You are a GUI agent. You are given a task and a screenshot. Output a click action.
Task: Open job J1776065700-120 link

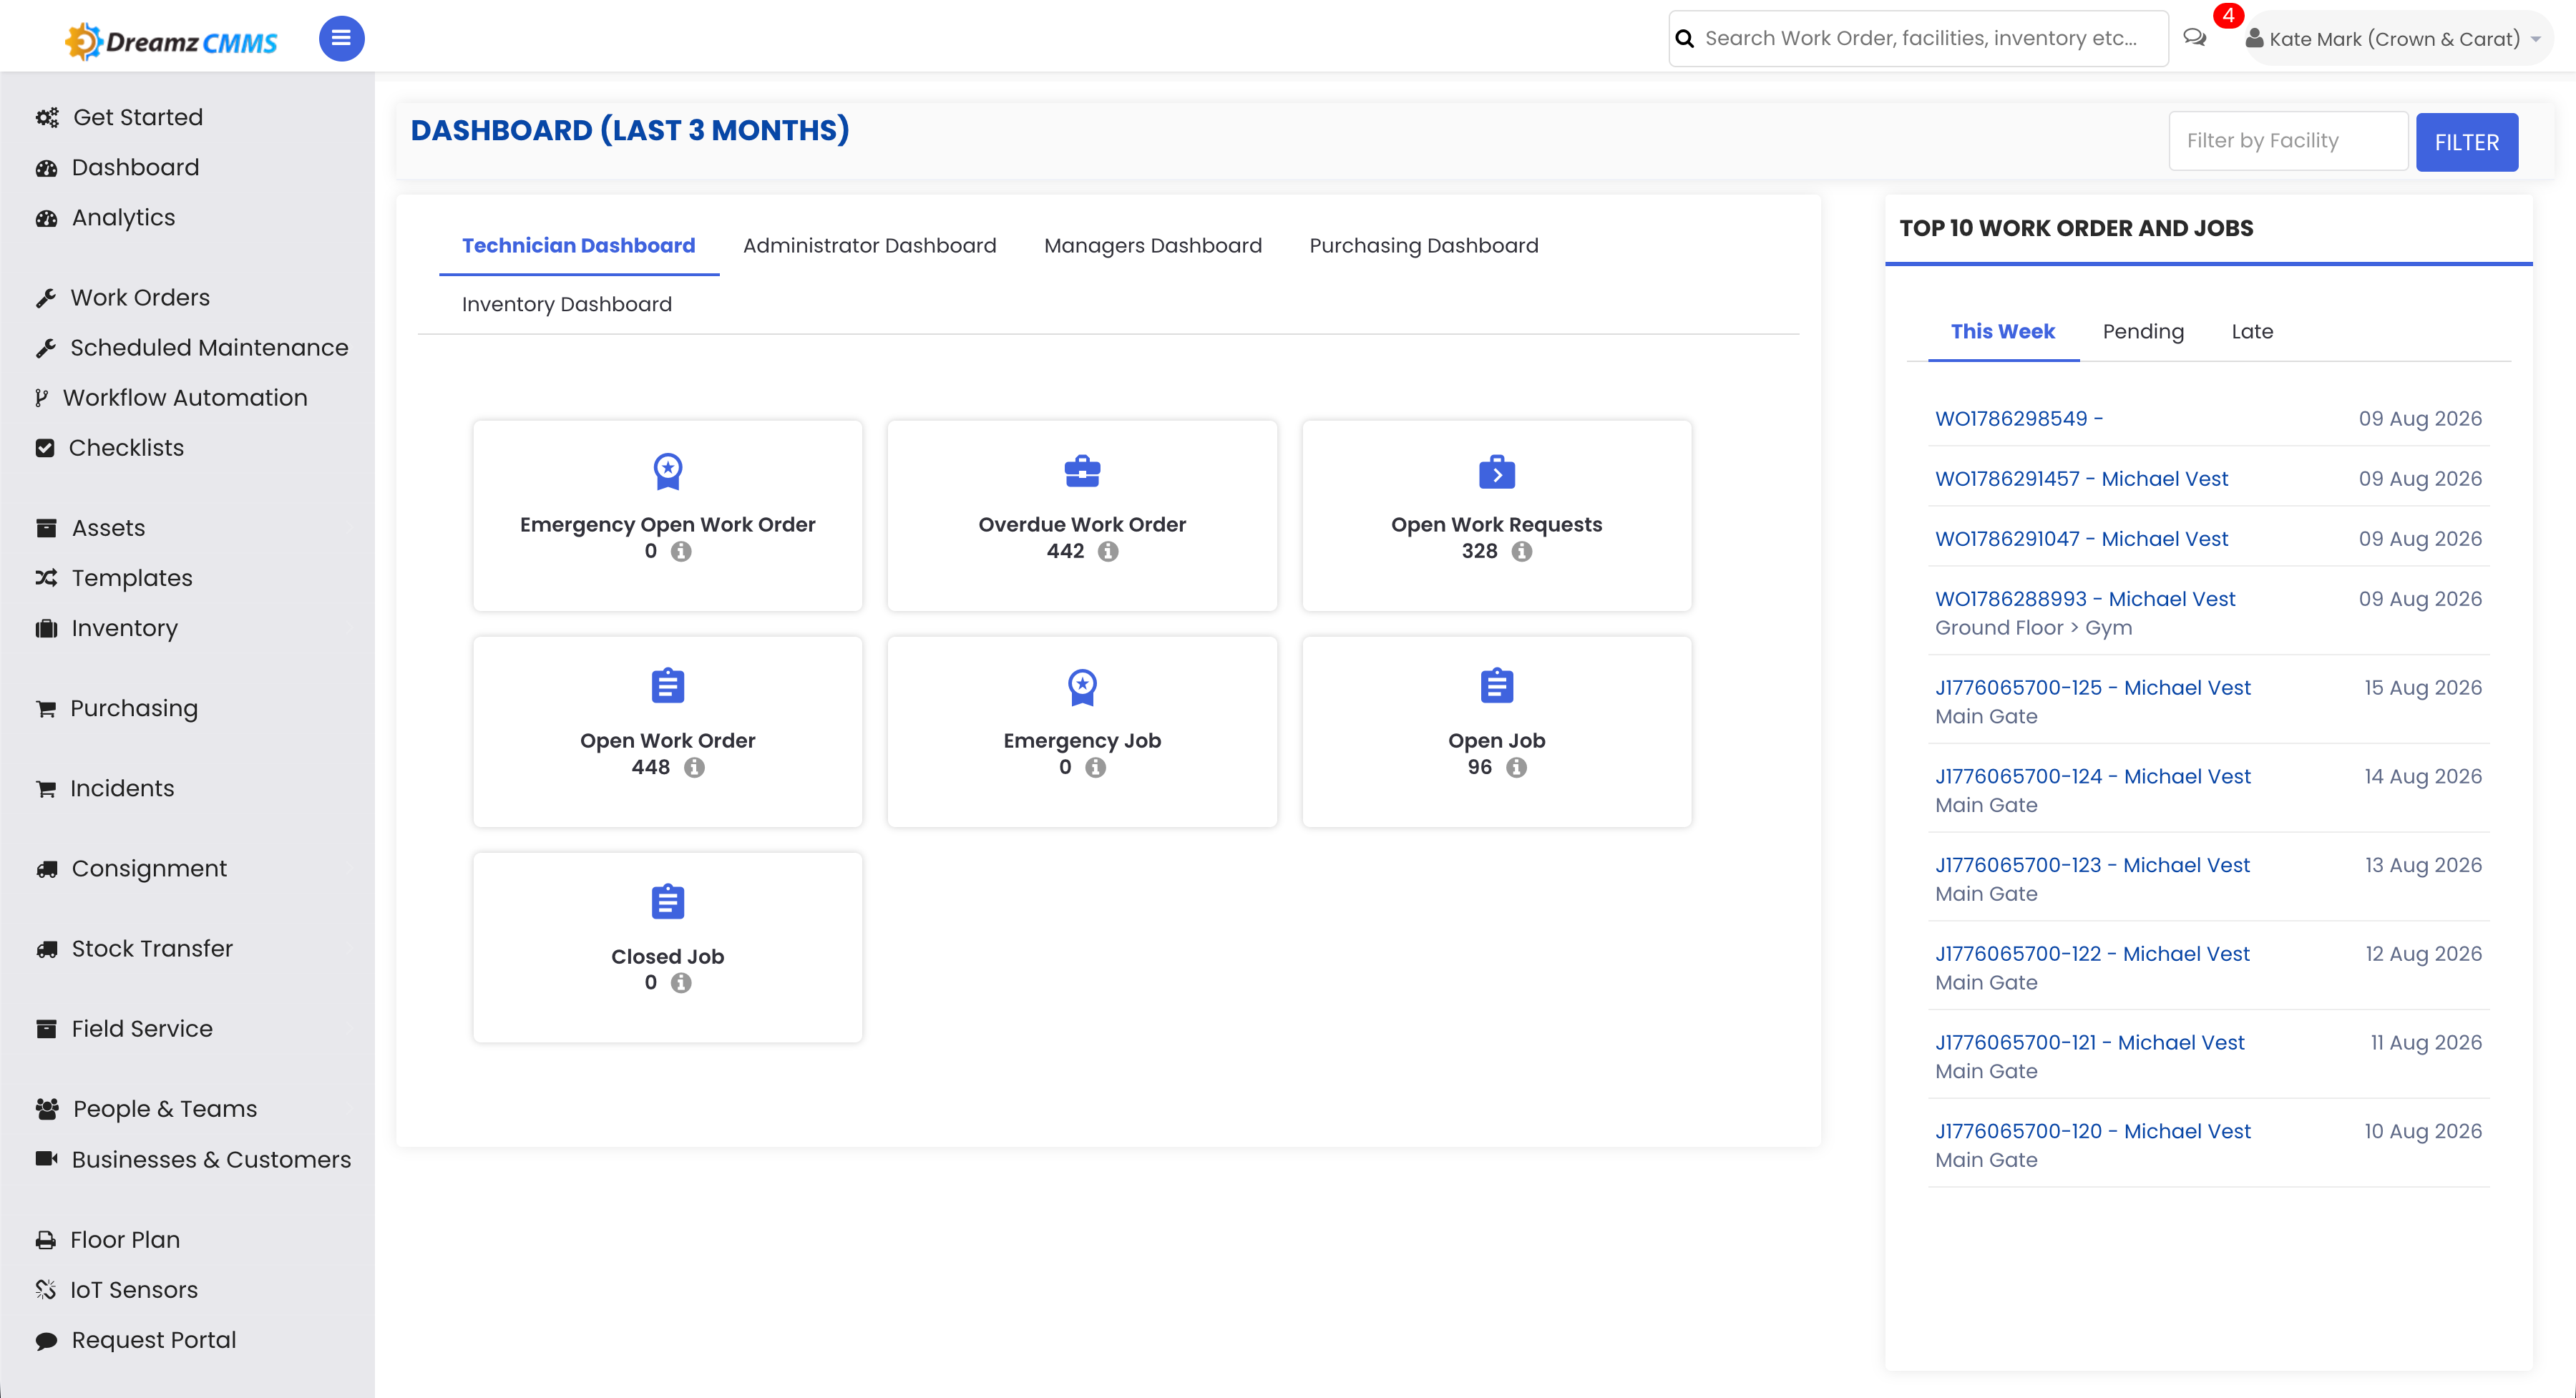point(2093,1132)
